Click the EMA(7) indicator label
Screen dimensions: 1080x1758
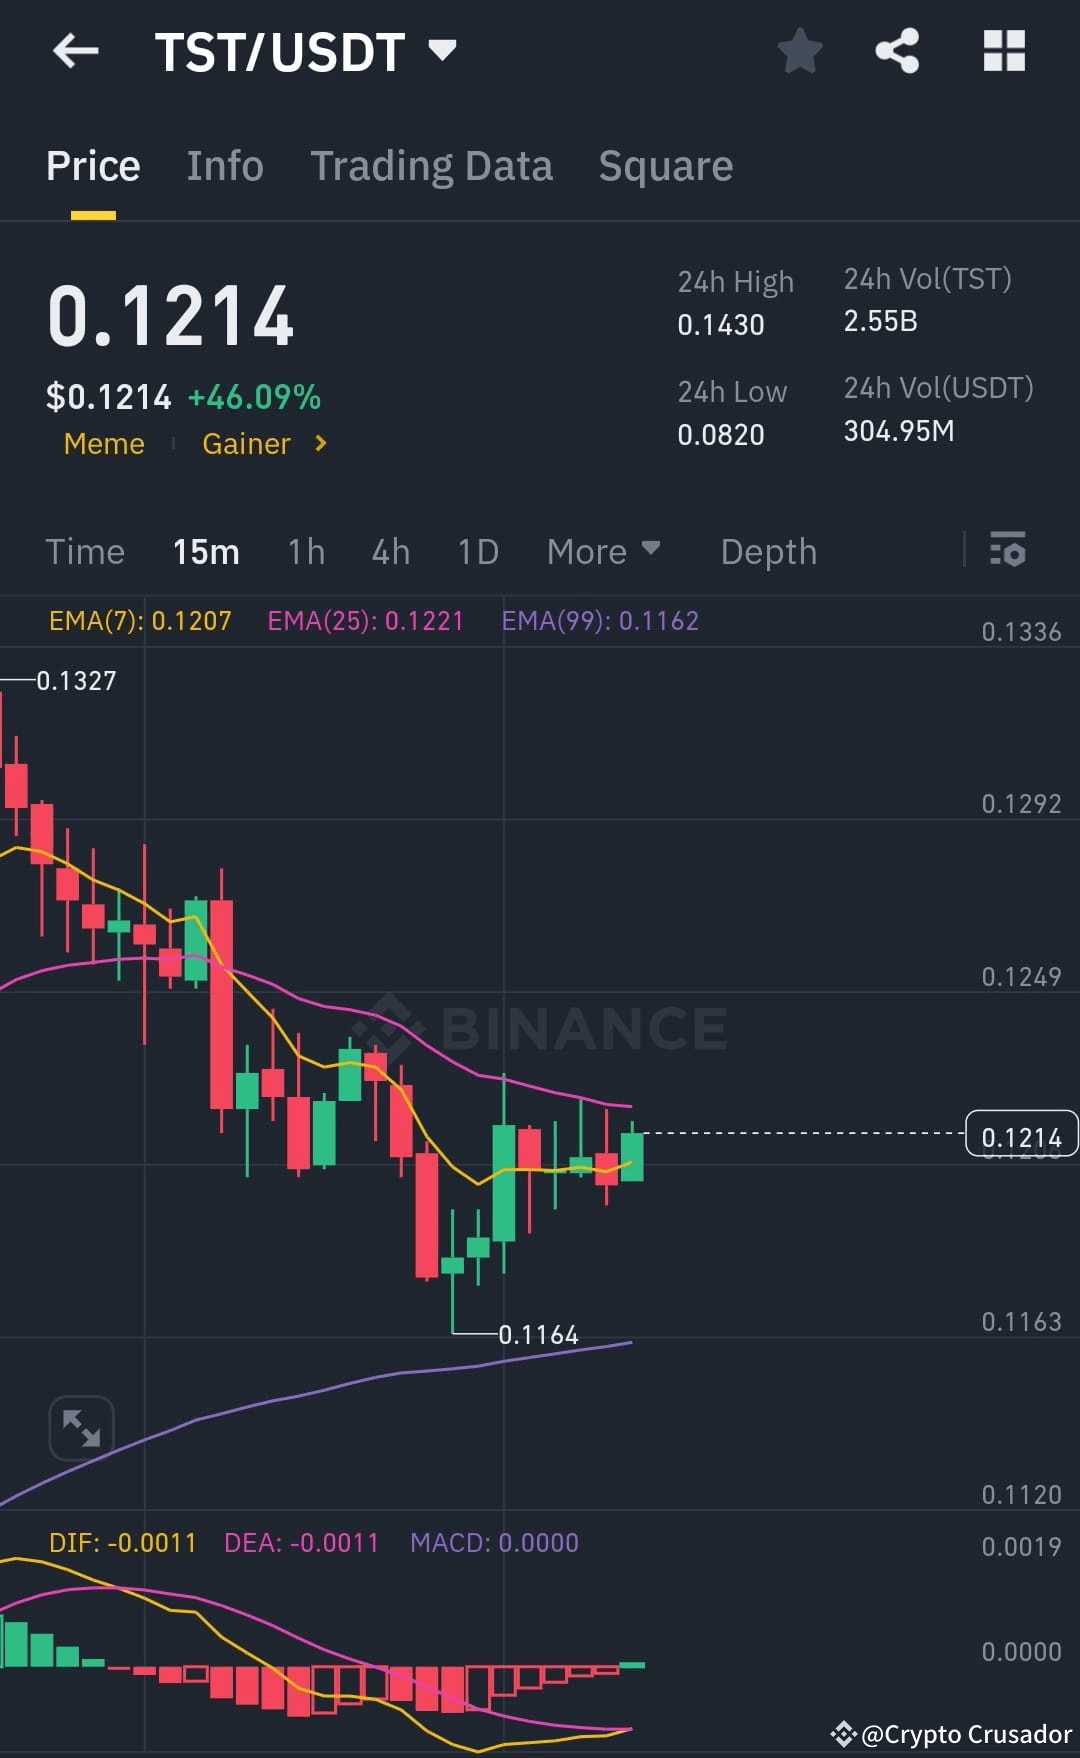point(140,620)
